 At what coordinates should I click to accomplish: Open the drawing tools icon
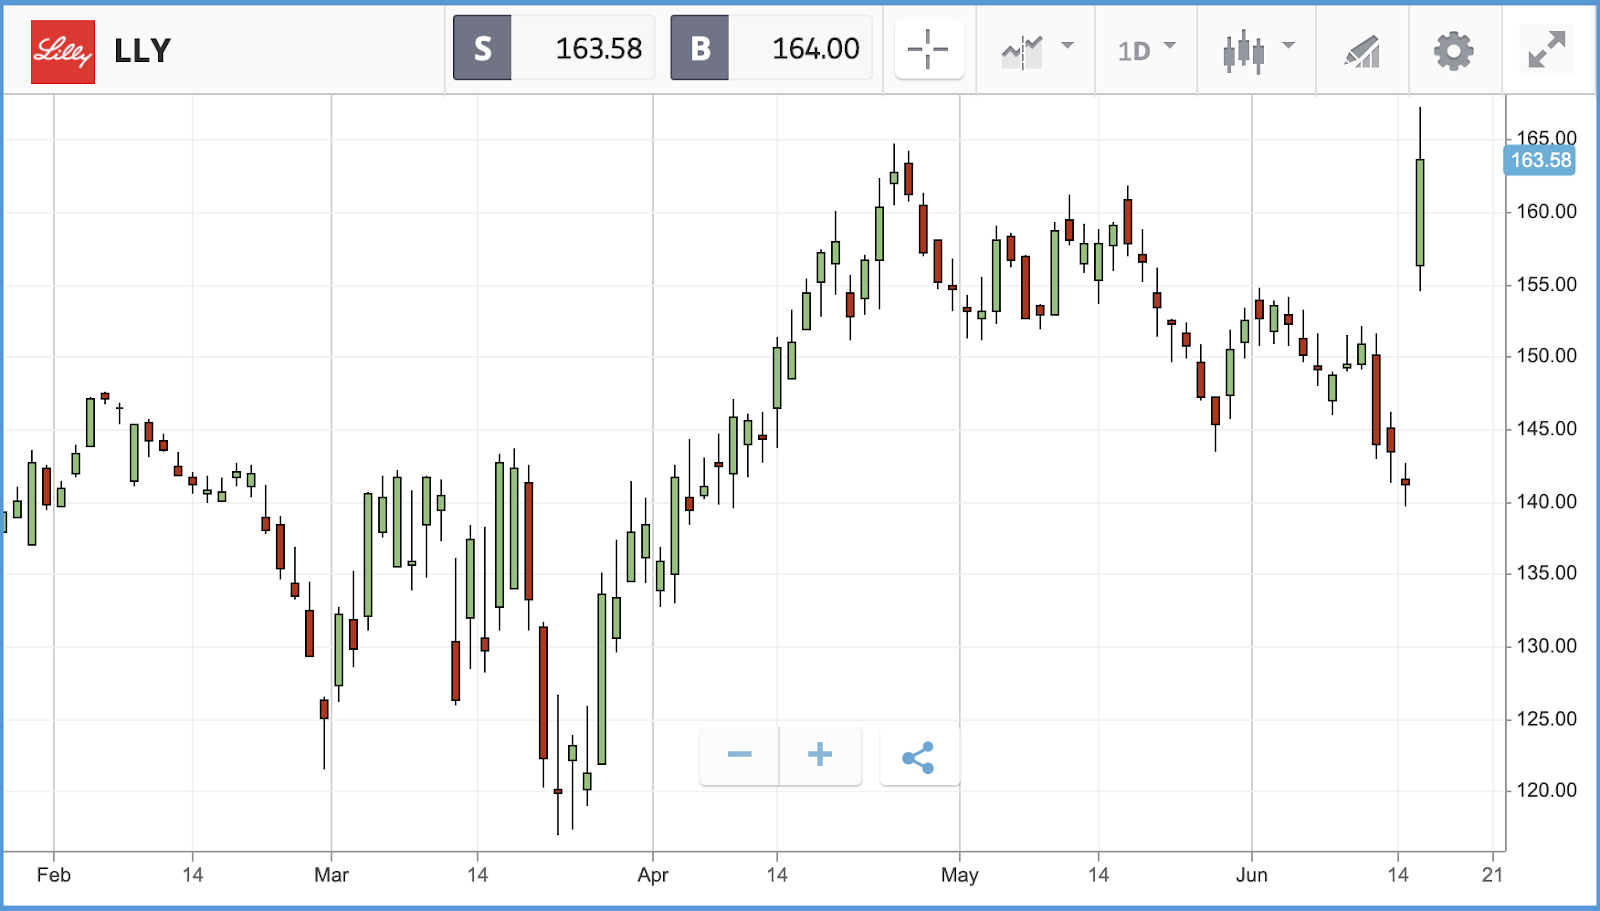click(1362, 51)
